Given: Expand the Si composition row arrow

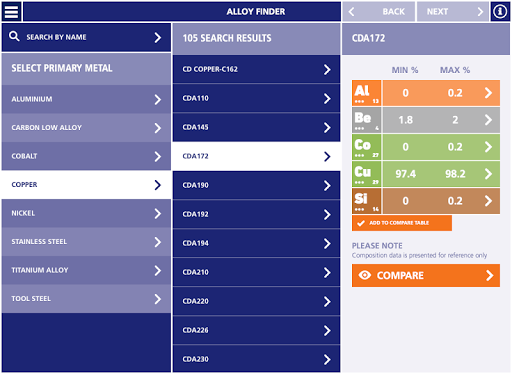Looking at the screenshot, I should pyautogui.click(x=488, y=201).
